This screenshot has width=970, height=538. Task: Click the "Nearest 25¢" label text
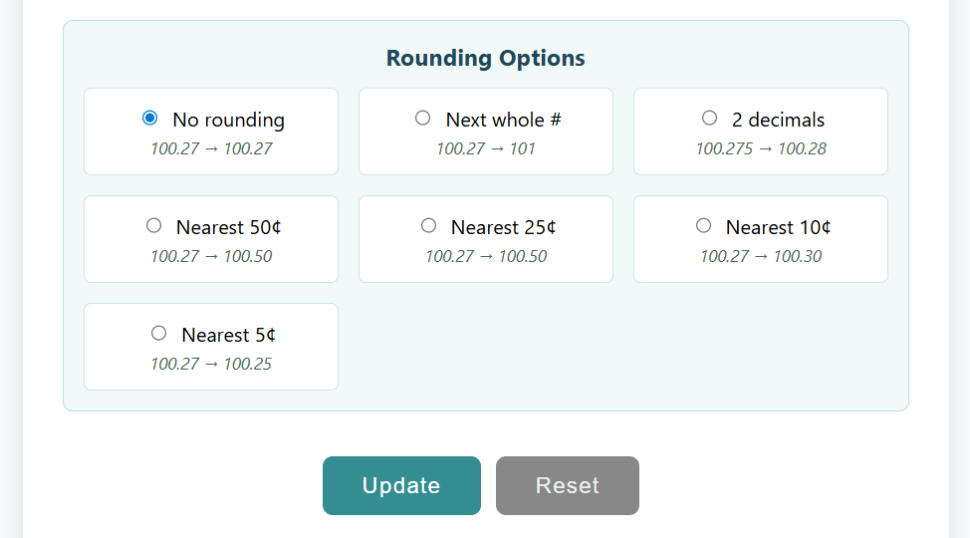[x=503, y=227]
